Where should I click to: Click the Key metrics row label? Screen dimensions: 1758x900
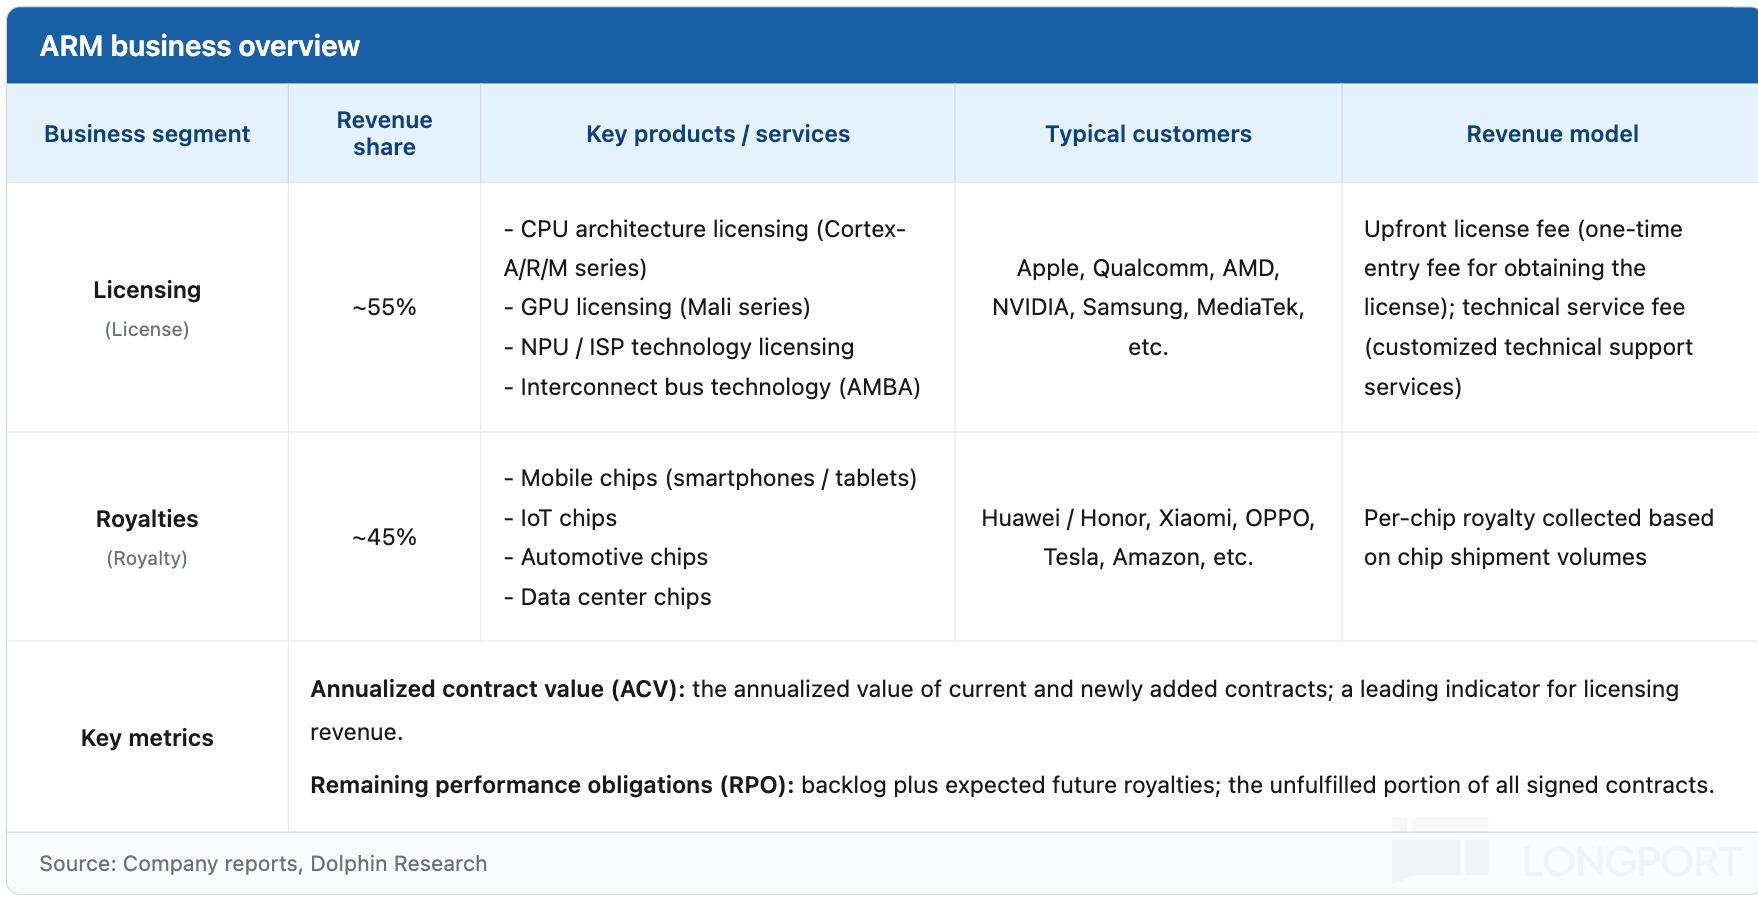[x=147, y=738]
